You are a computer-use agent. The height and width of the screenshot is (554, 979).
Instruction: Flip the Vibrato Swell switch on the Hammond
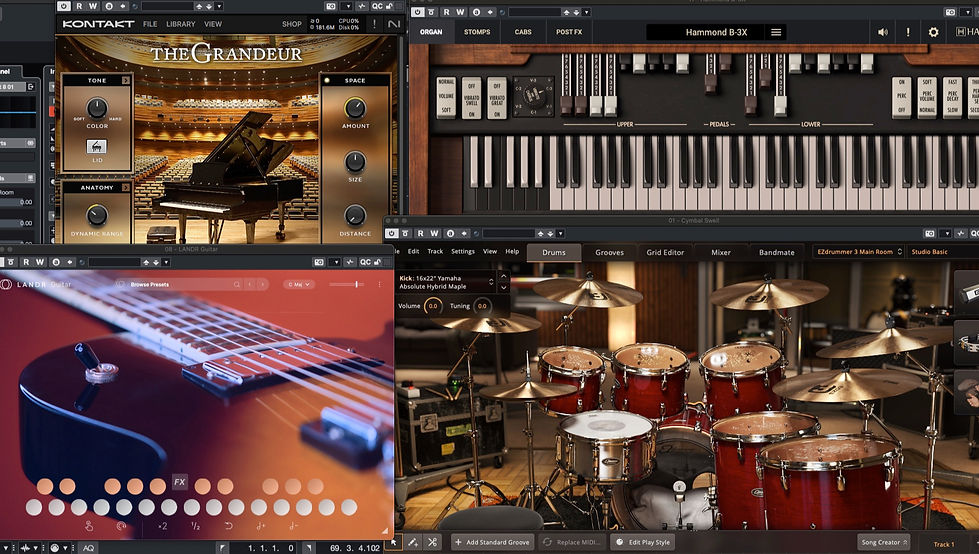coord(471,98)
